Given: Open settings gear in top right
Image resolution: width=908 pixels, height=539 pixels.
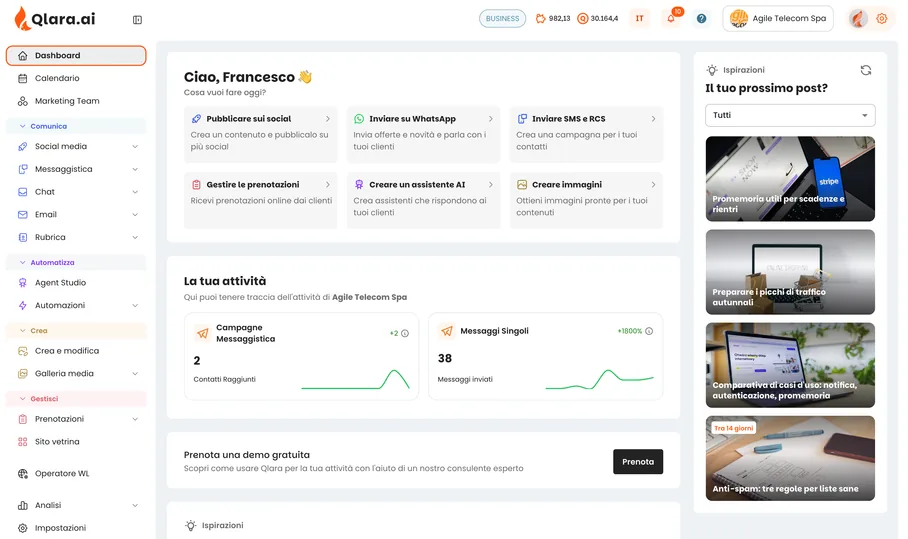Looking at the screenshot, I should [881, 19].
